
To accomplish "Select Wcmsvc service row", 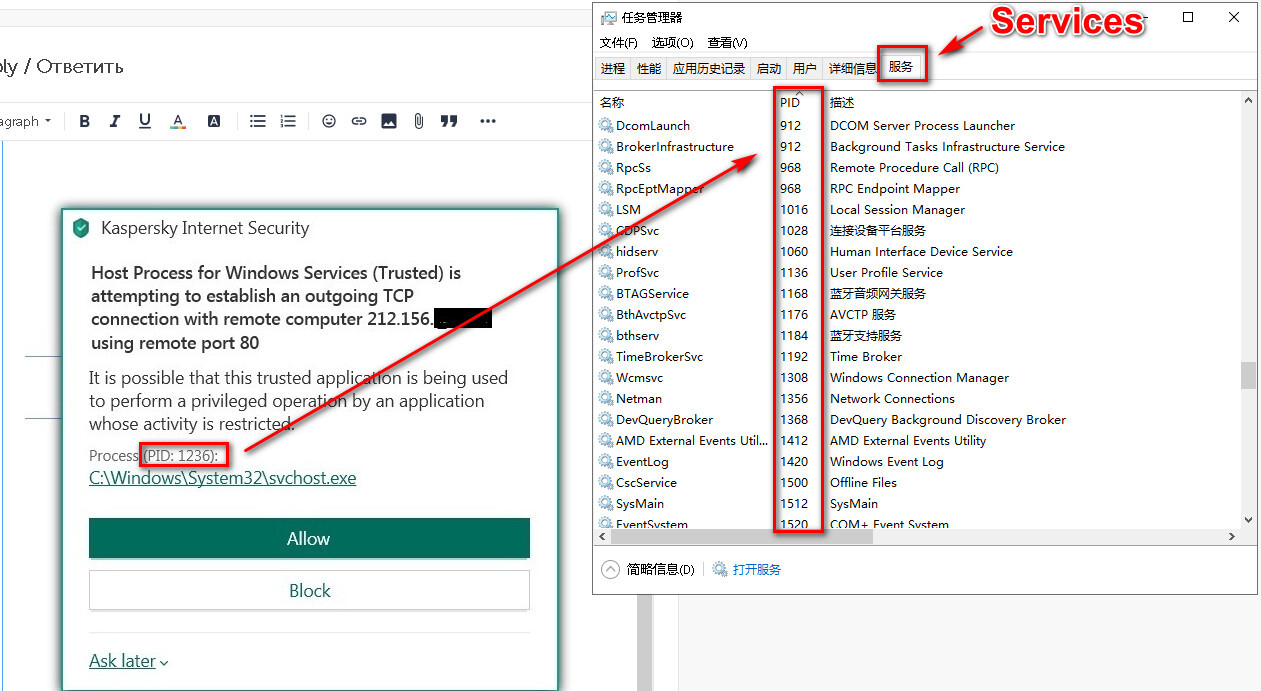I will tap(918, 377).
